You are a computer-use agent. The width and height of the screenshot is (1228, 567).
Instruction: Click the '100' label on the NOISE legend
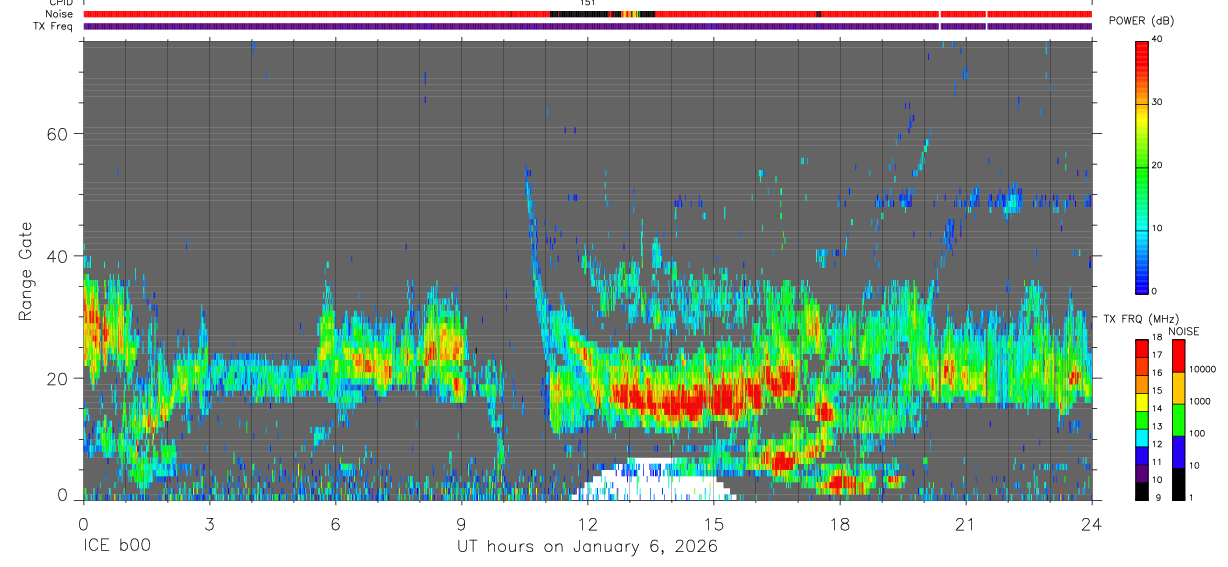point(1198,434)
